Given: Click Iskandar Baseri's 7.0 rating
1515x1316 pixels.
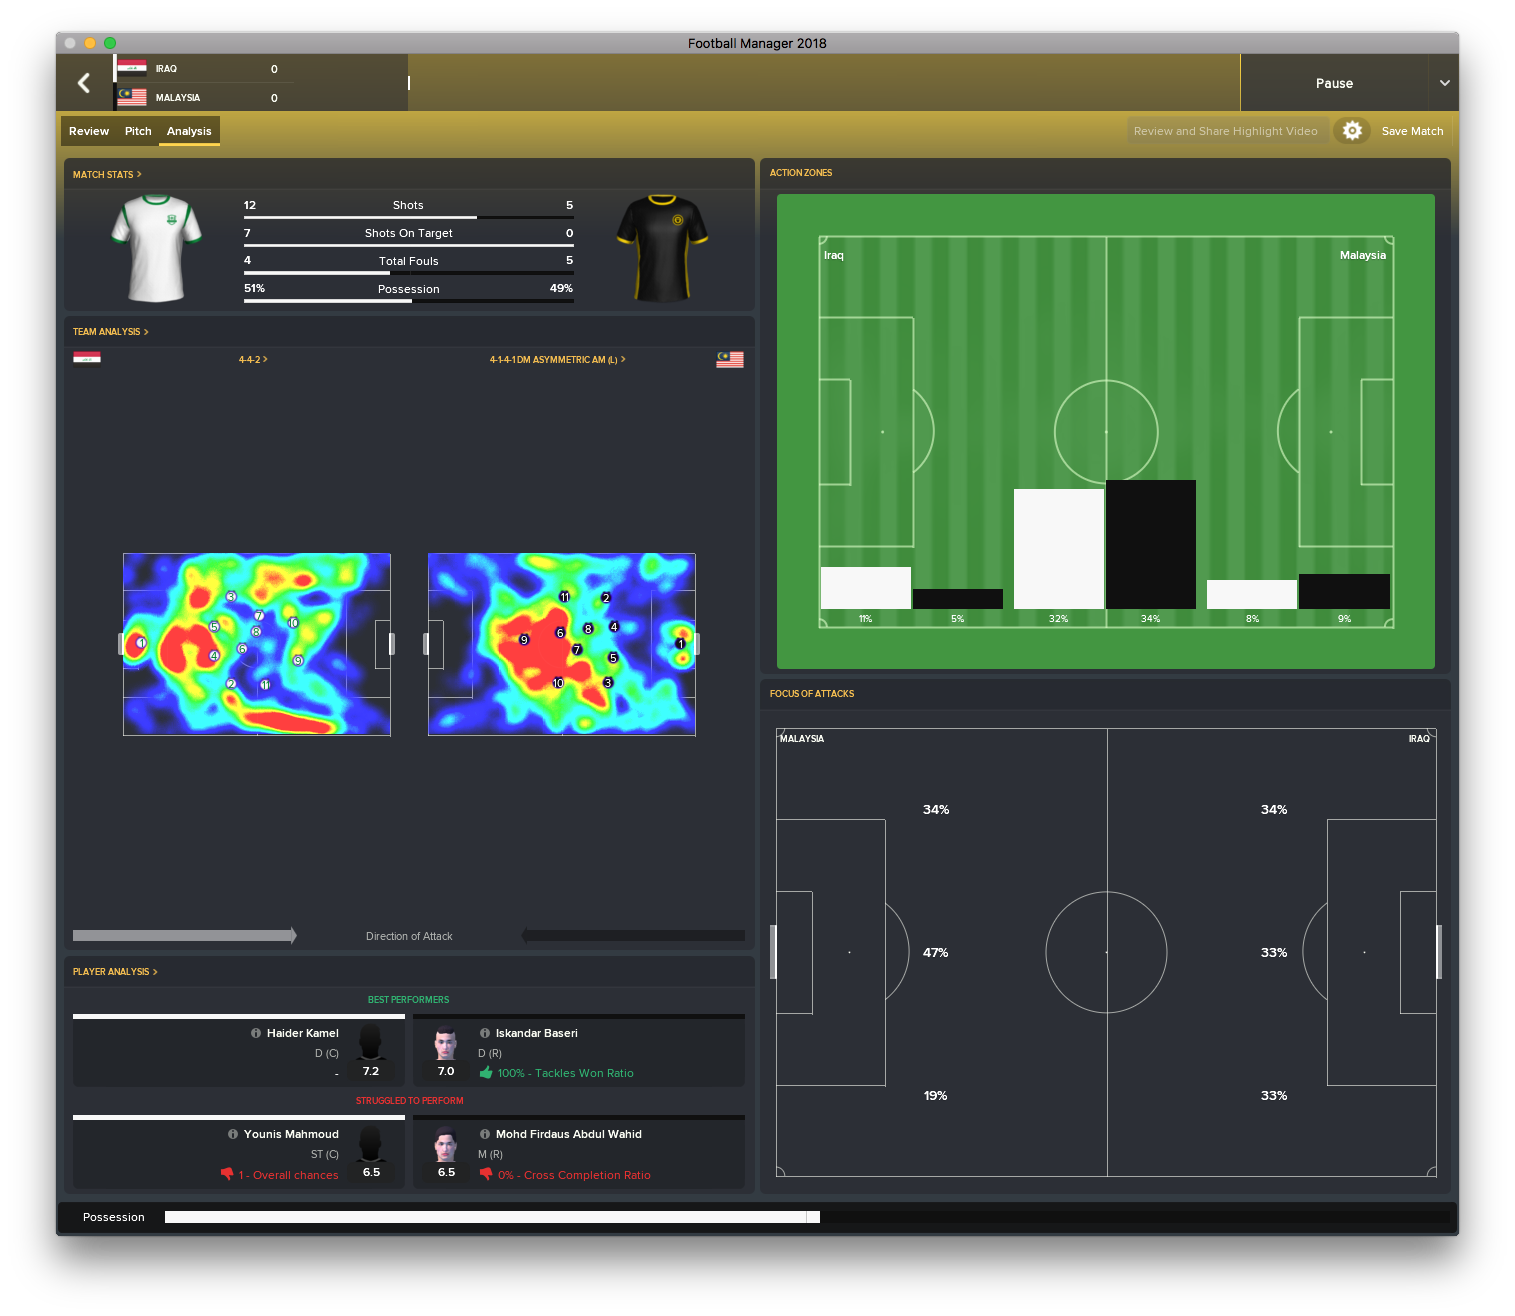Looking at the screenshot, I should pos(446,1071).
